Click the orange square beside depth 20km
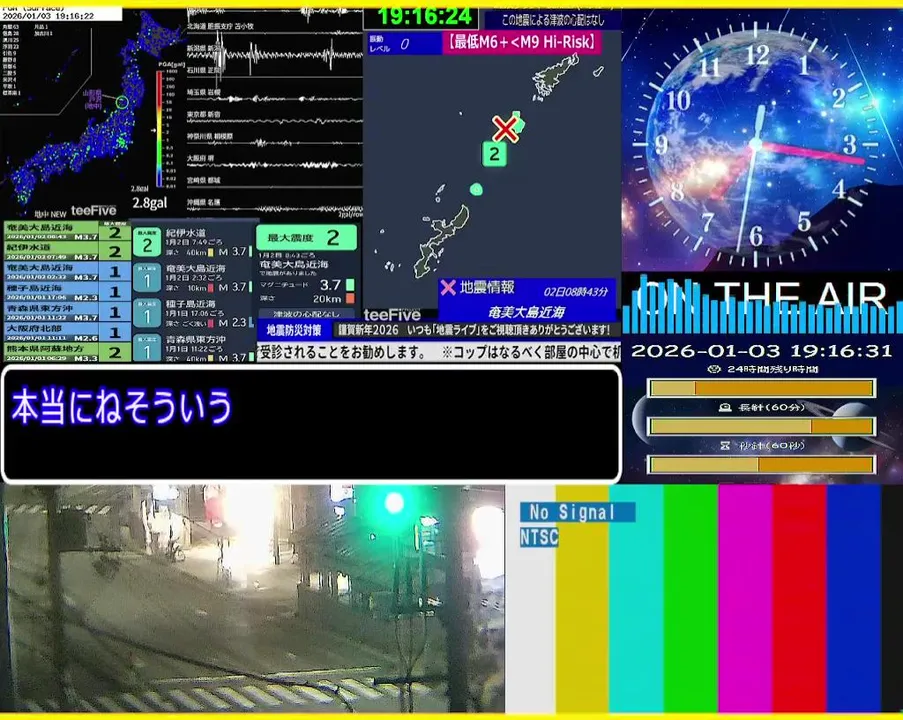Viewport: 903px width, 720px height. 350,298
